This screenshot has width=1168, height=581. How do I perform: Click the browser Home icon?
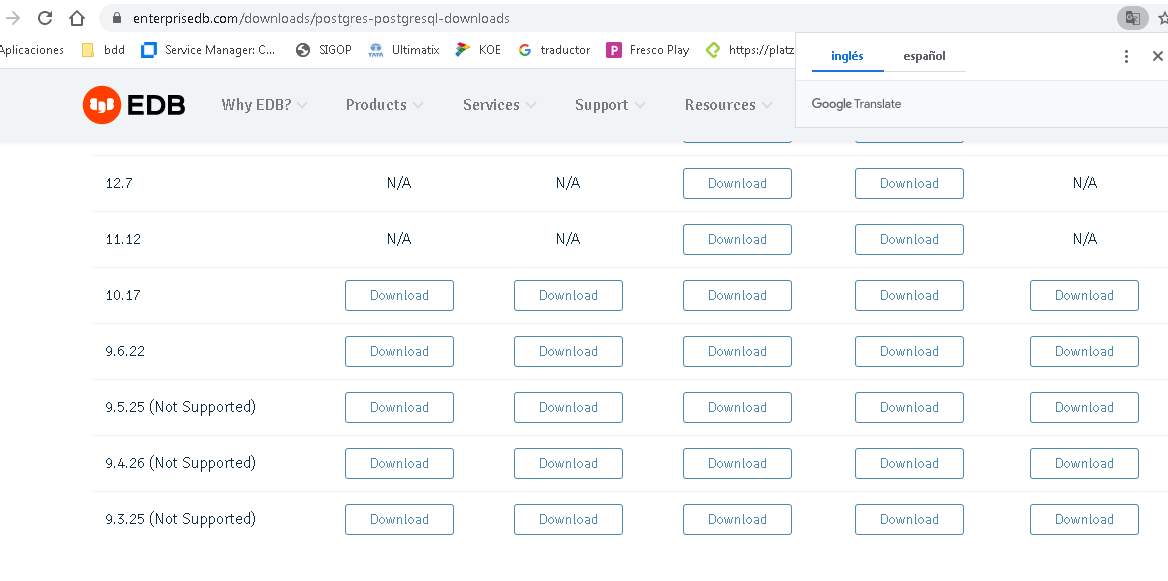click(x=77, y=18)
